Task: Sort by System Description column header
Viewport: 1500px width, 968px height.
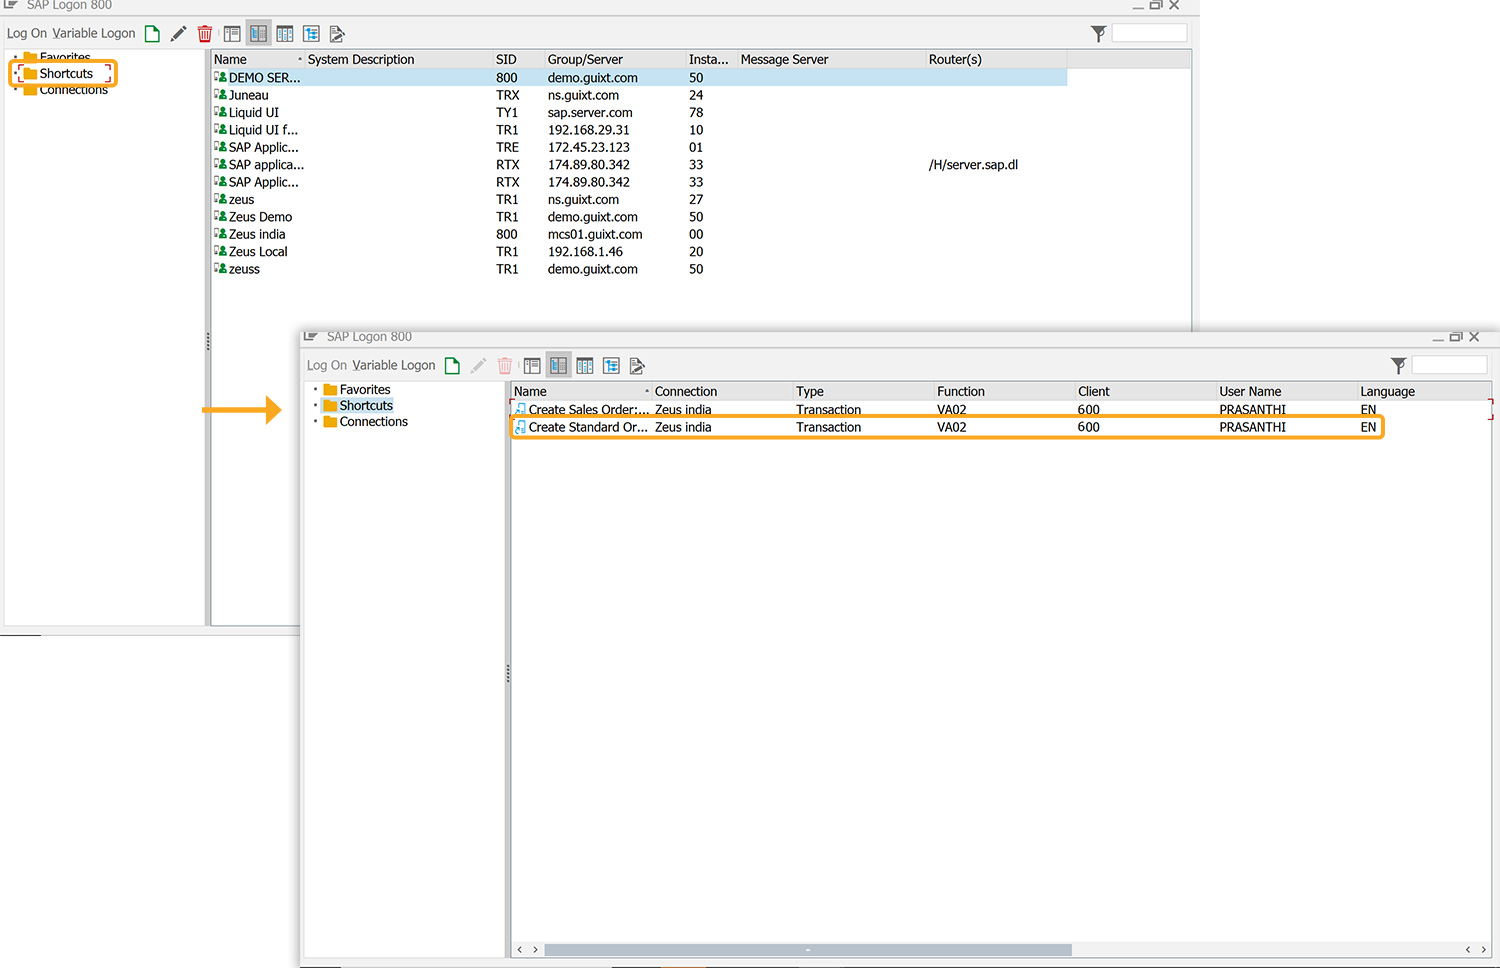Action: point(361,60)
